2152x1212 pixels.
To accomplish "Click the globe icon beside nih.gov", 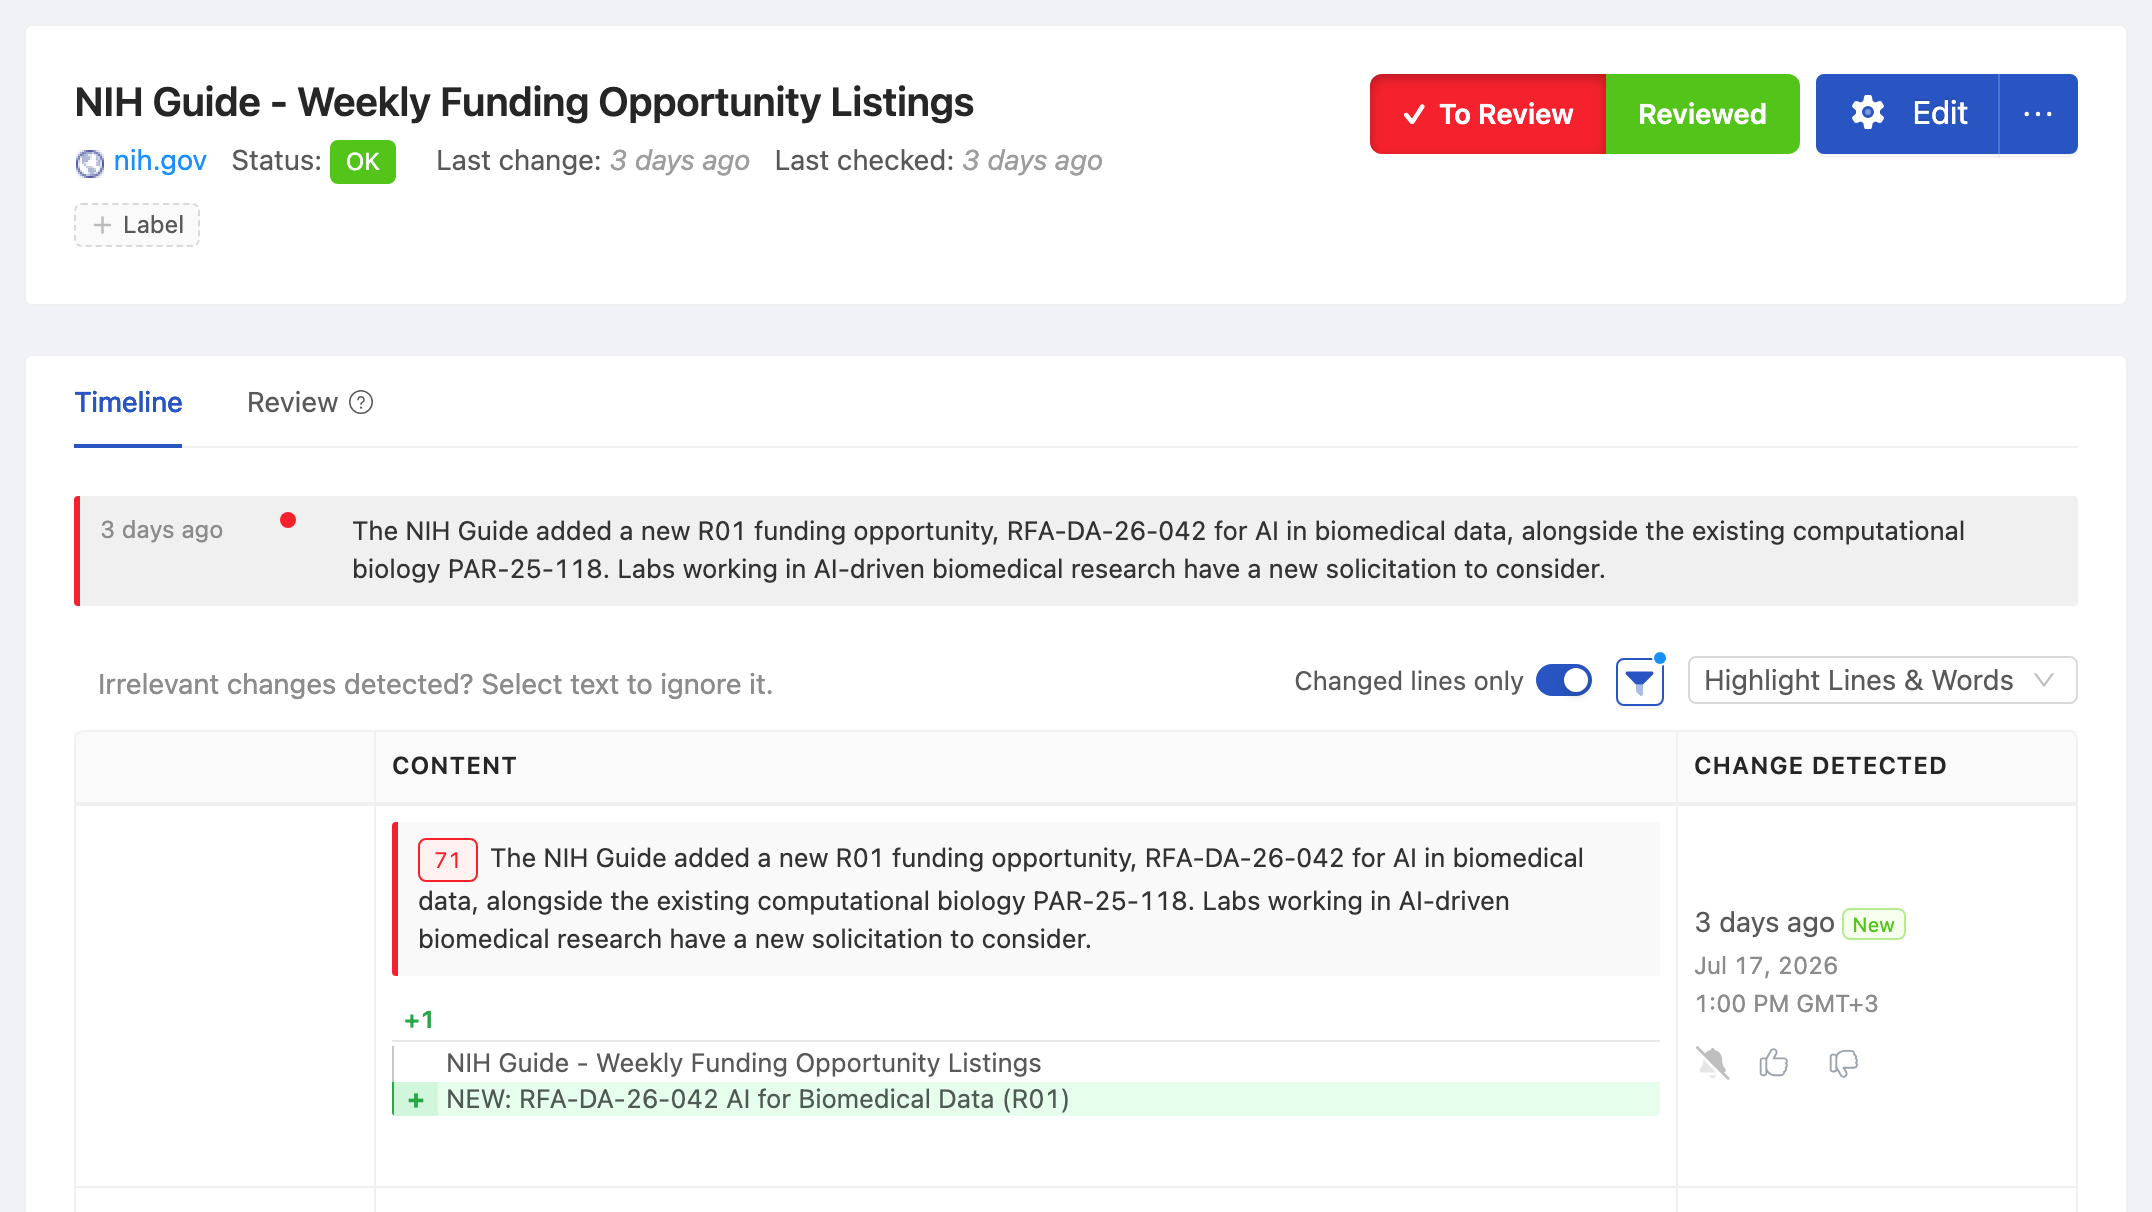I will (x=90, y=162).
